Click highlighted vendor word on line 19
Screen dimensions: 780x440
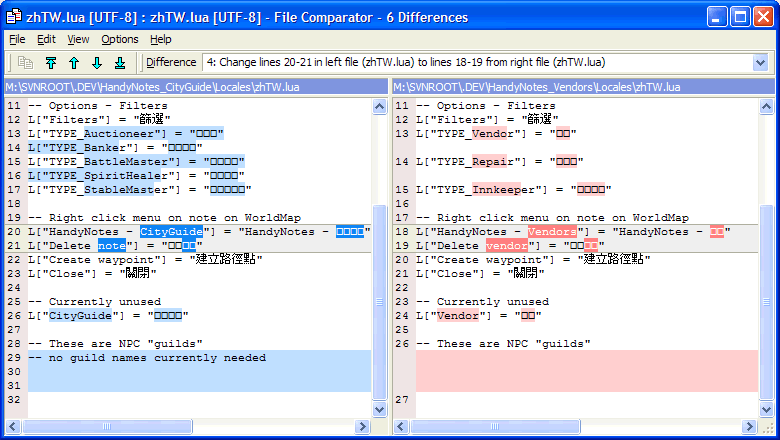(x=506, y=246)
